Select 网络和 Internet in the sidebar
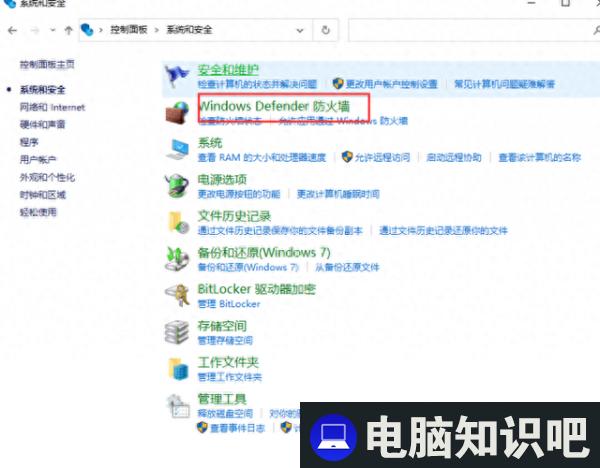The image size is (600, 468). 52,107
